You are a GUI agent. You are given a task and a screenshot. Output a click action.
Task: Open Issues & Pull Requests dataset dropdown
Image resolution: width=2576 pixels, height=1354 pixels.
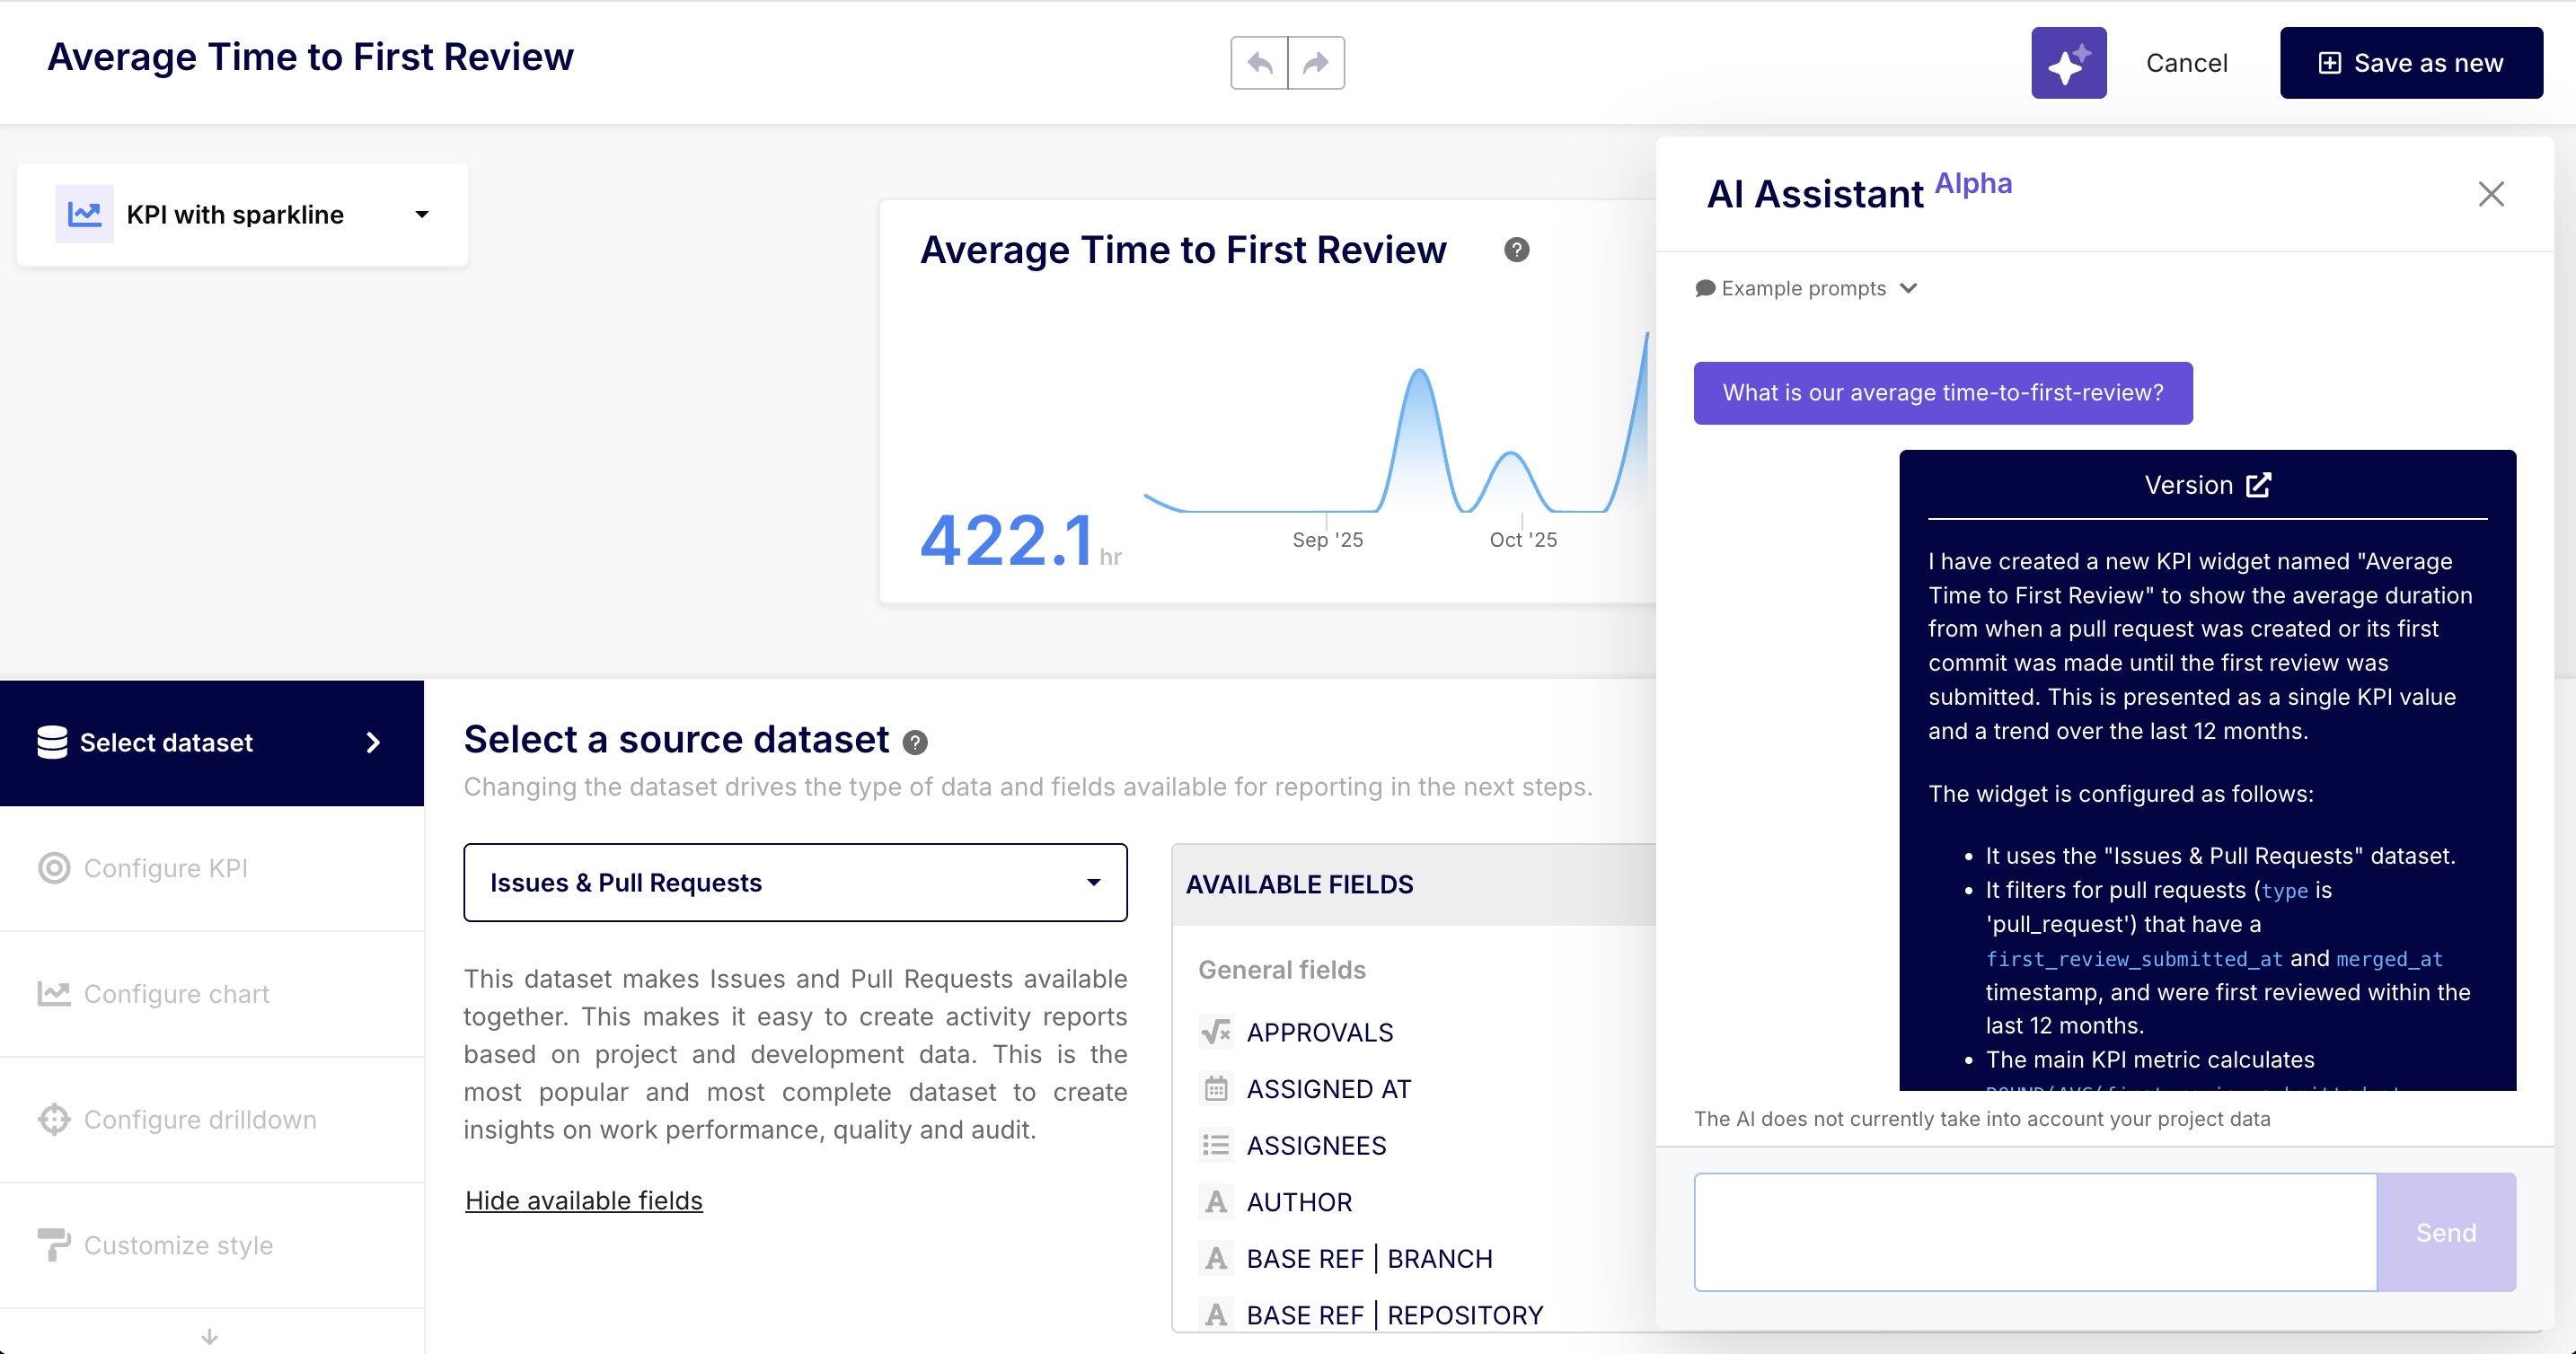pyautogui.click(x=795, y=883)
